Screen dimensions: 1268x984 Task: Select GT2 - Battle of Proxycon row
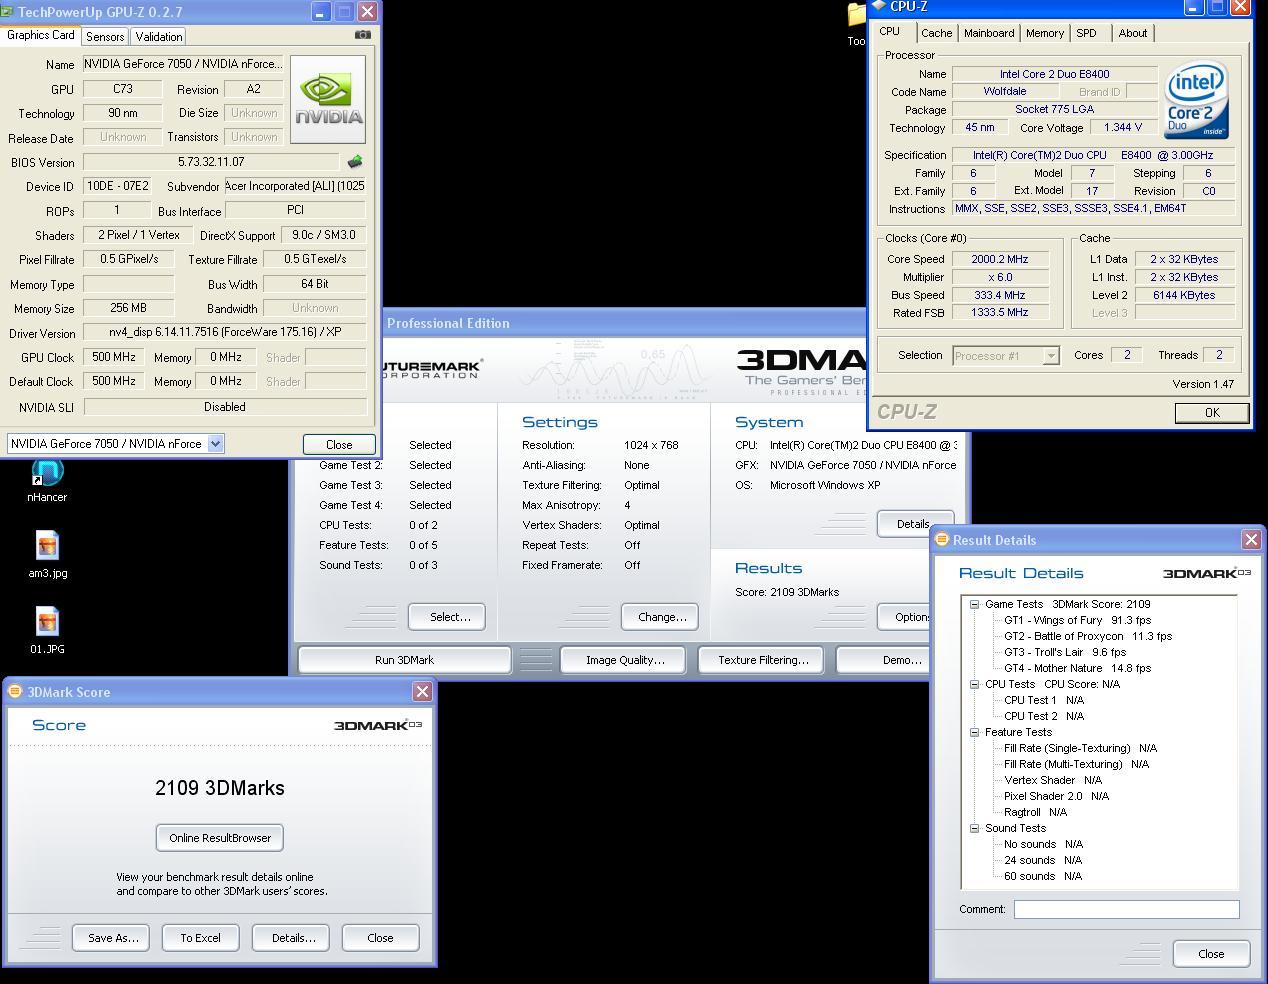[x=1088, y=636]
